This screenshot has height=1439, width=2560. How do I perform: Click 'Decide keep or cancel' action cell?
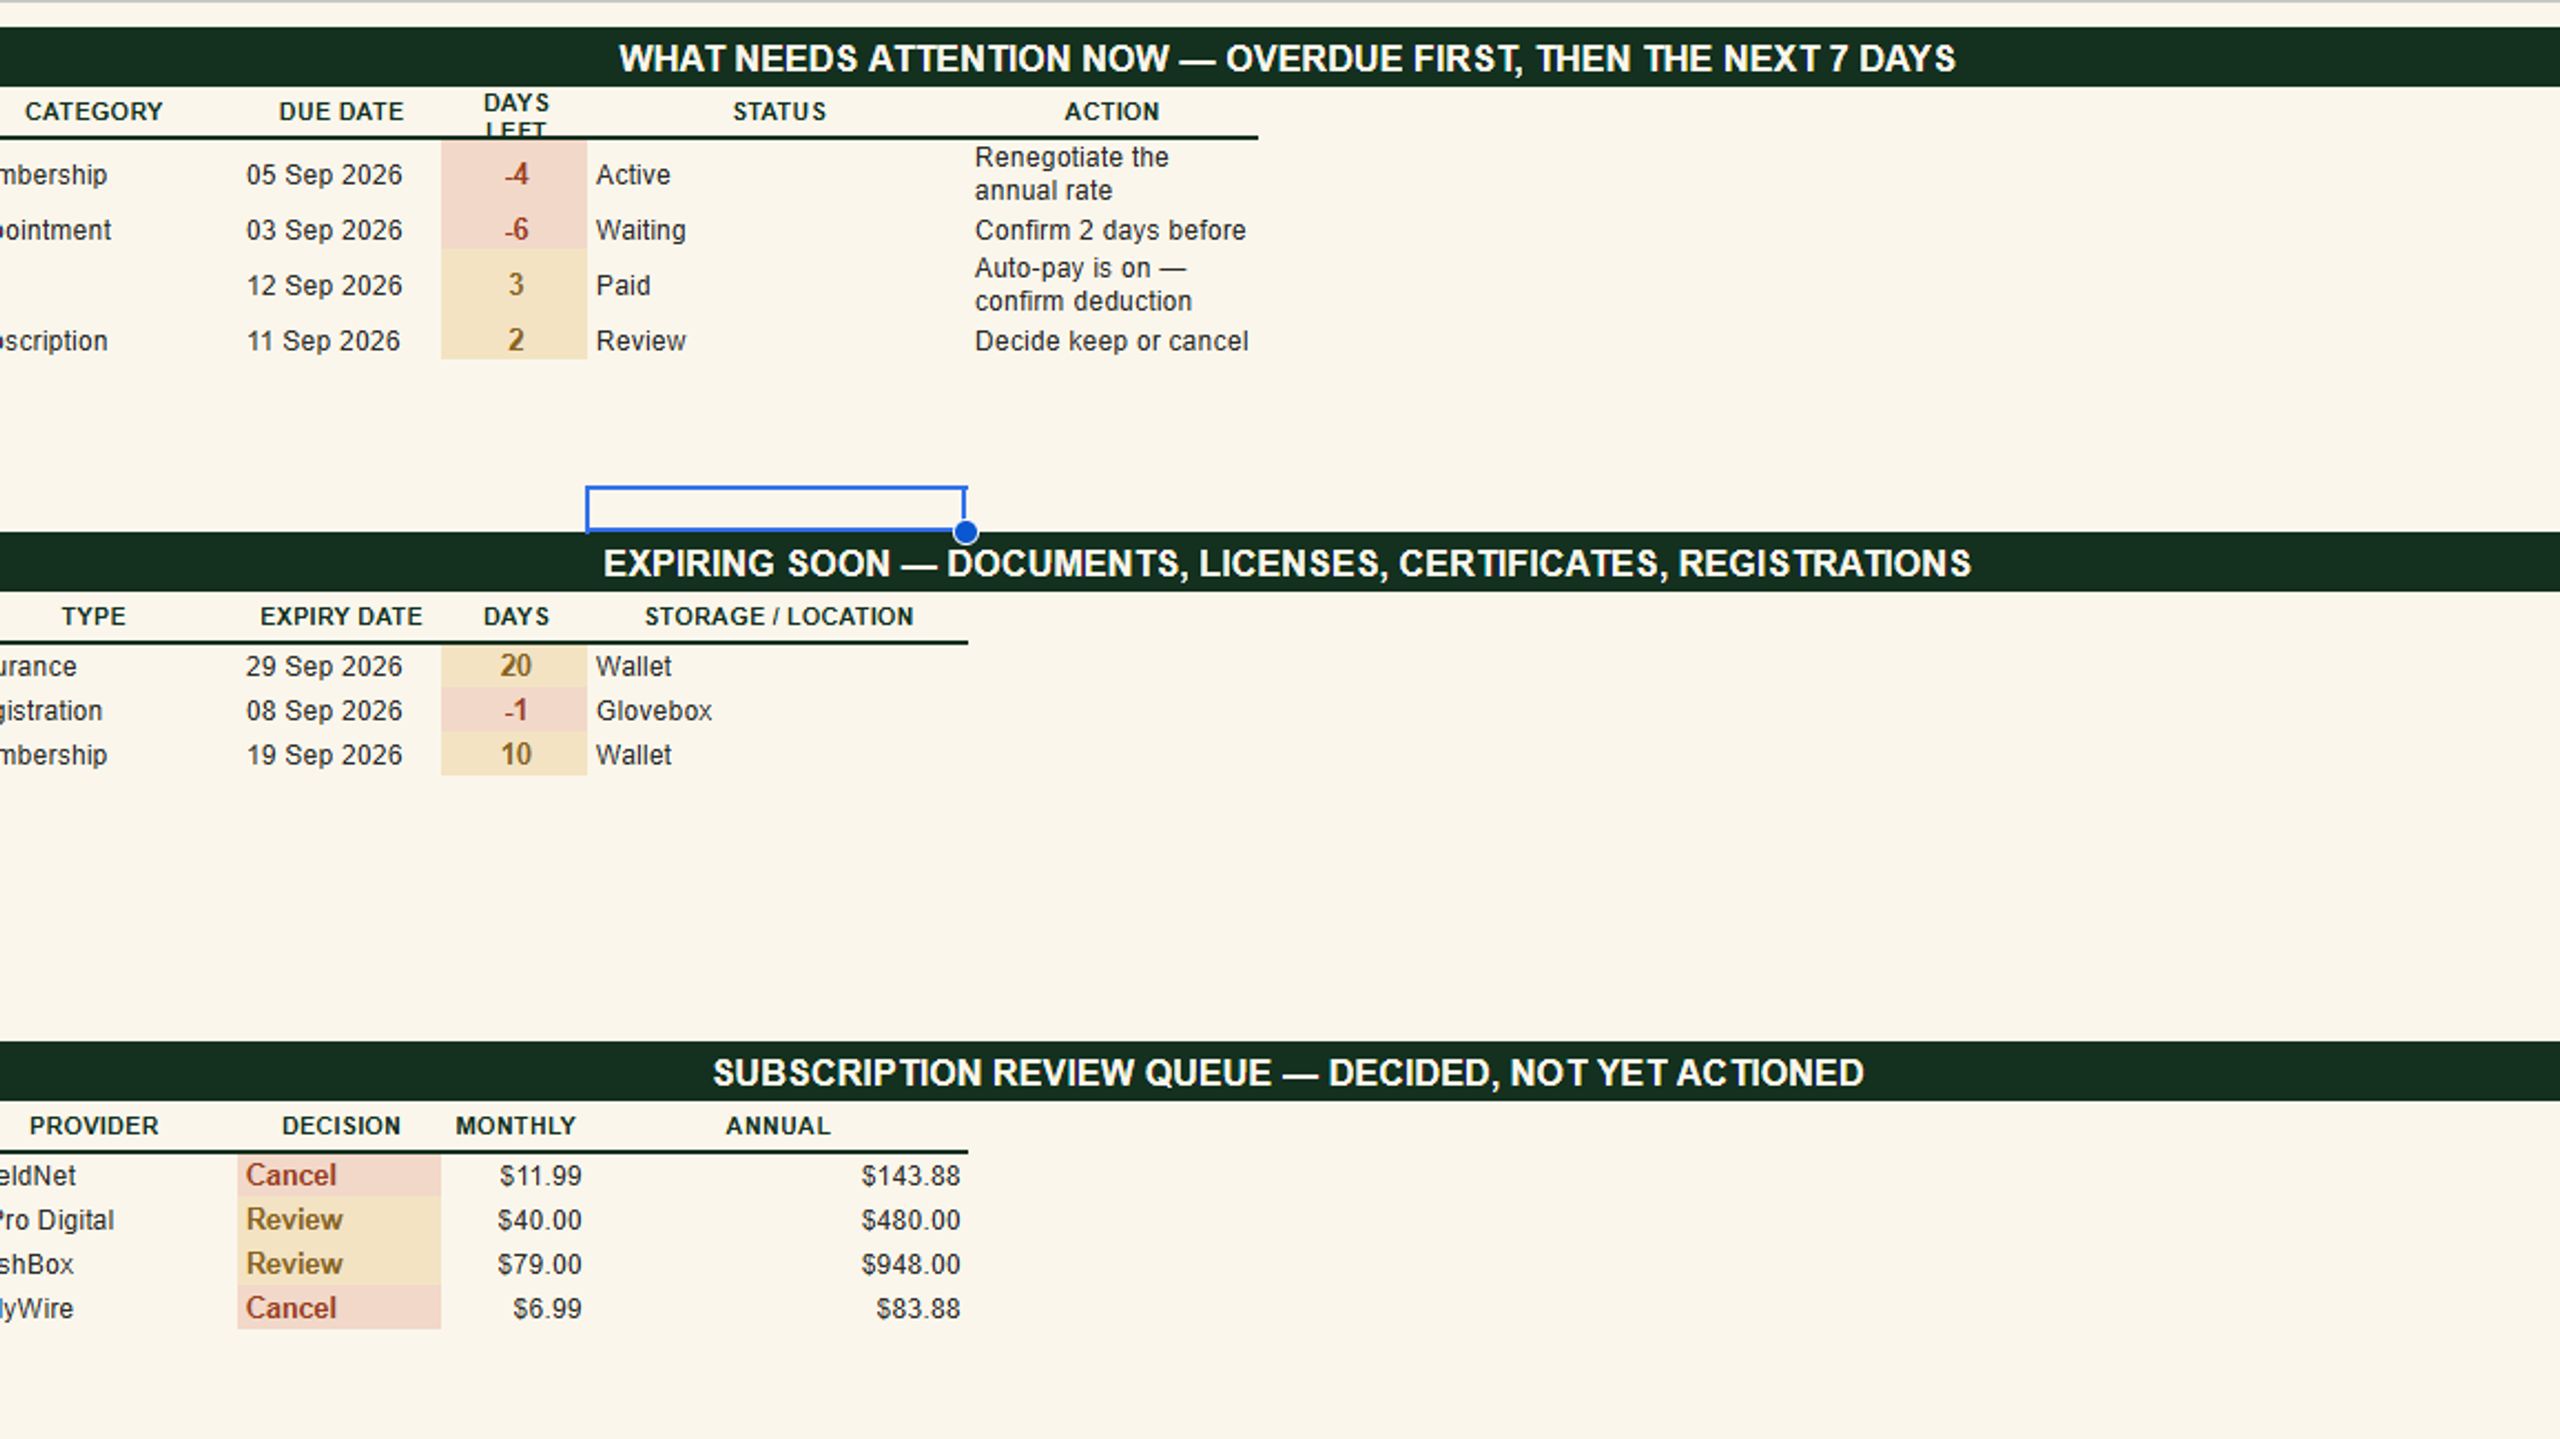(x=1112, y=341)
